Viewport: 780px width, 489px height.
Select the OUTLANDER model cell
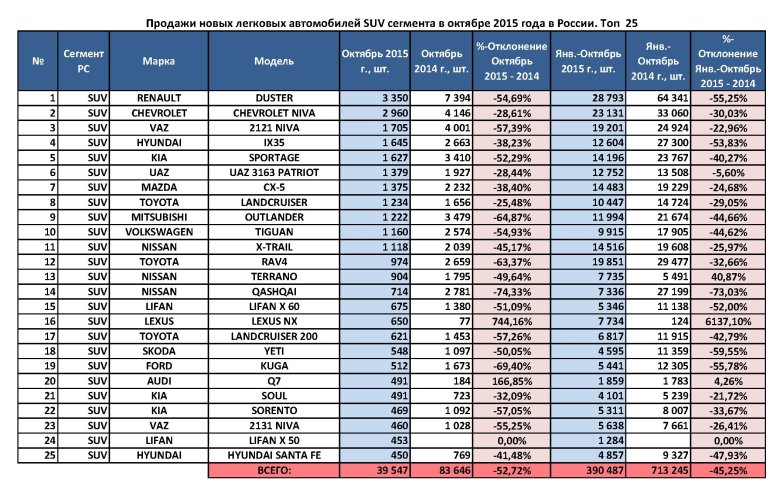click(x=274, y=218)
